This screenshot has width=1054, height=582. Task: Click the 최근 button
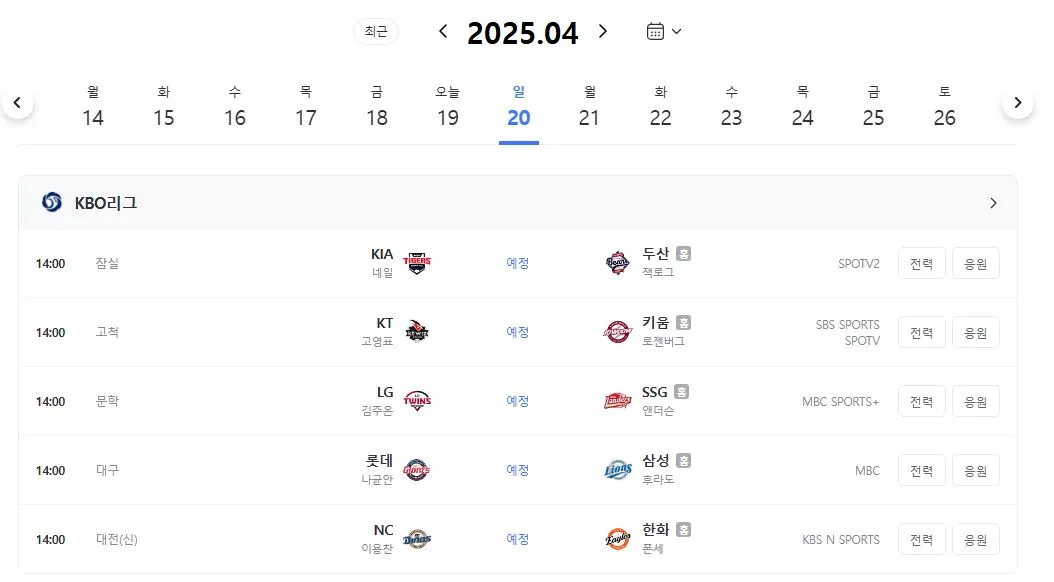(376, 32)
